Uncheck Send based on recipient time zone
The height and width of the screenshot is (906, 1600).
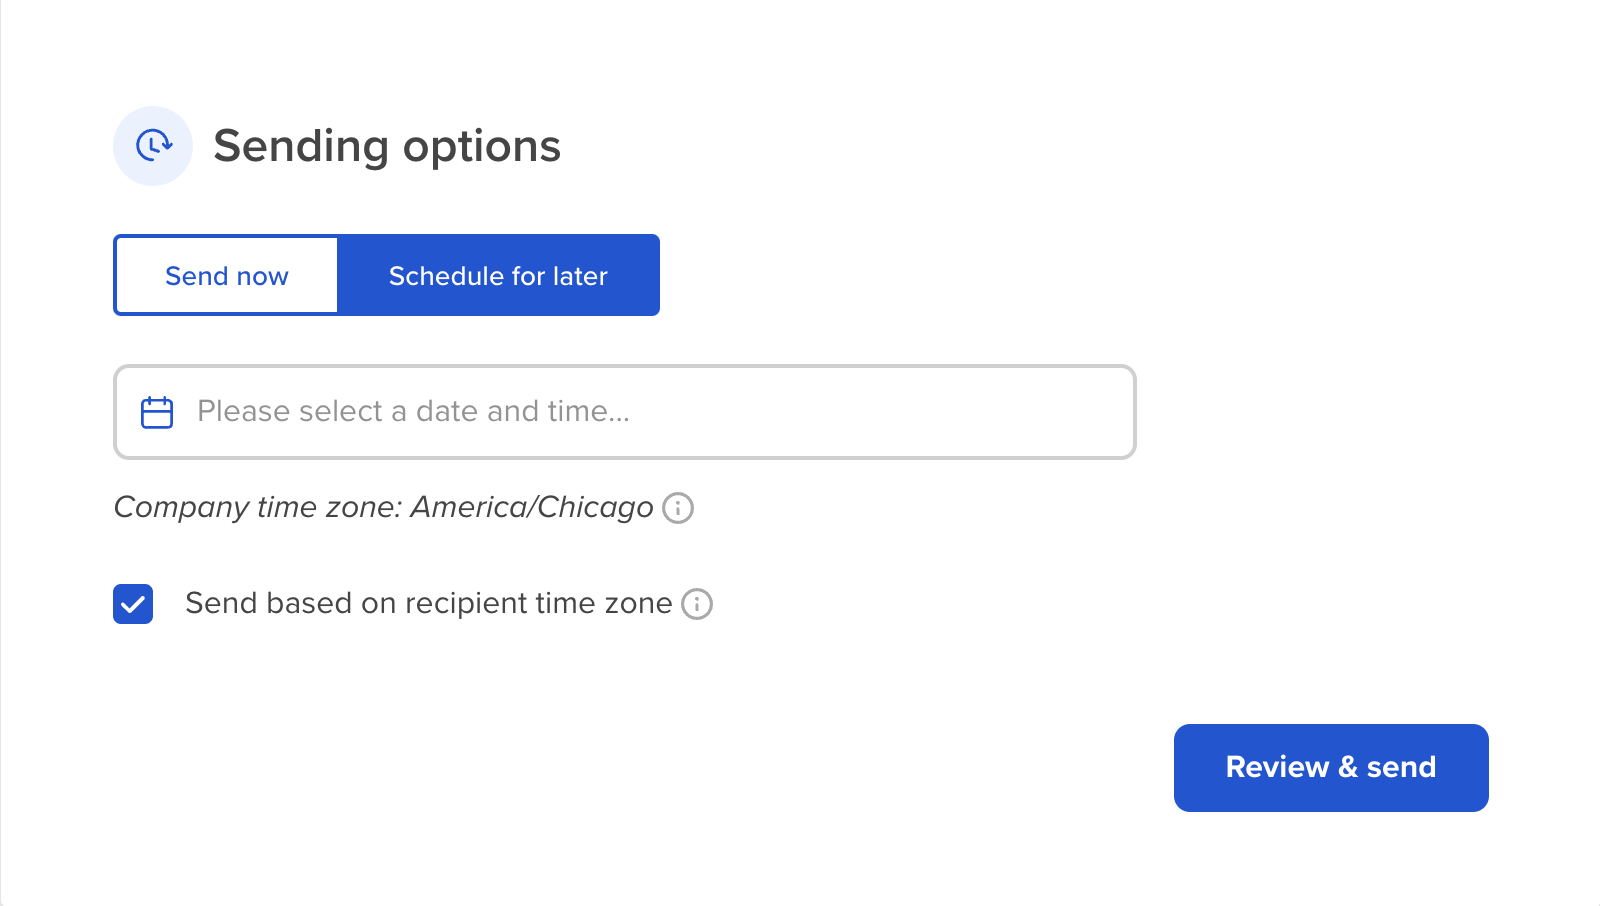[x=133, y=603]
